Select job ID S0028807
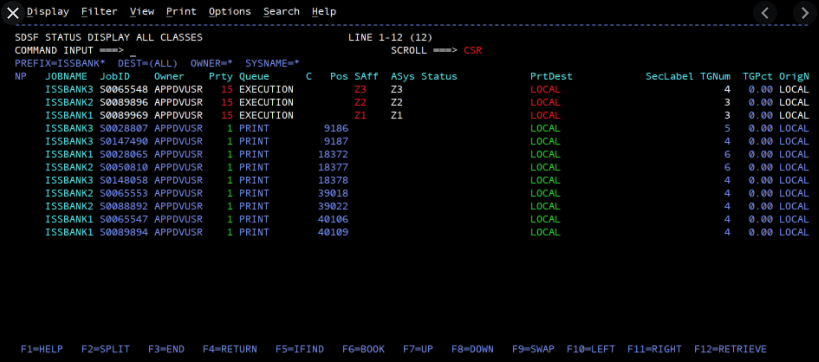Viewport: 819px width, 362px height. tap(124, 128)
